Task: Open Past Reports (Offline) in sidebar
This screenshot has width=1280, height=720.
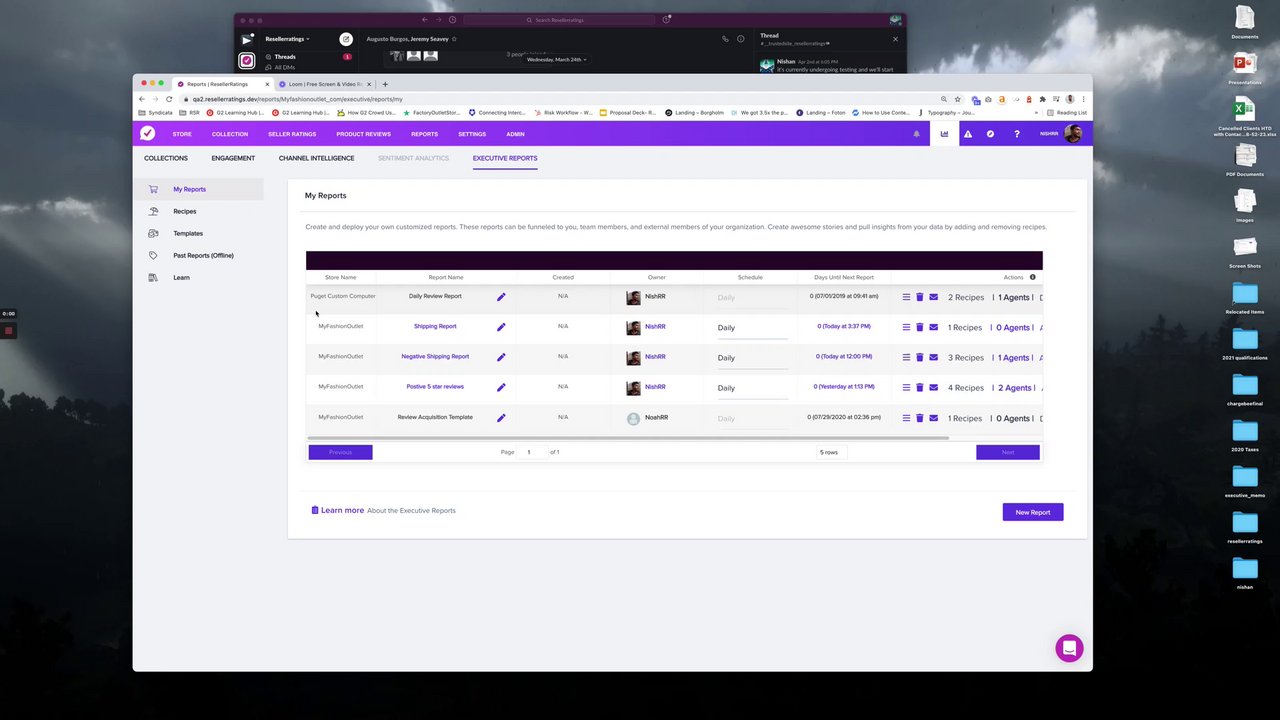Action: pyautogui.click(x=203, y=255)
